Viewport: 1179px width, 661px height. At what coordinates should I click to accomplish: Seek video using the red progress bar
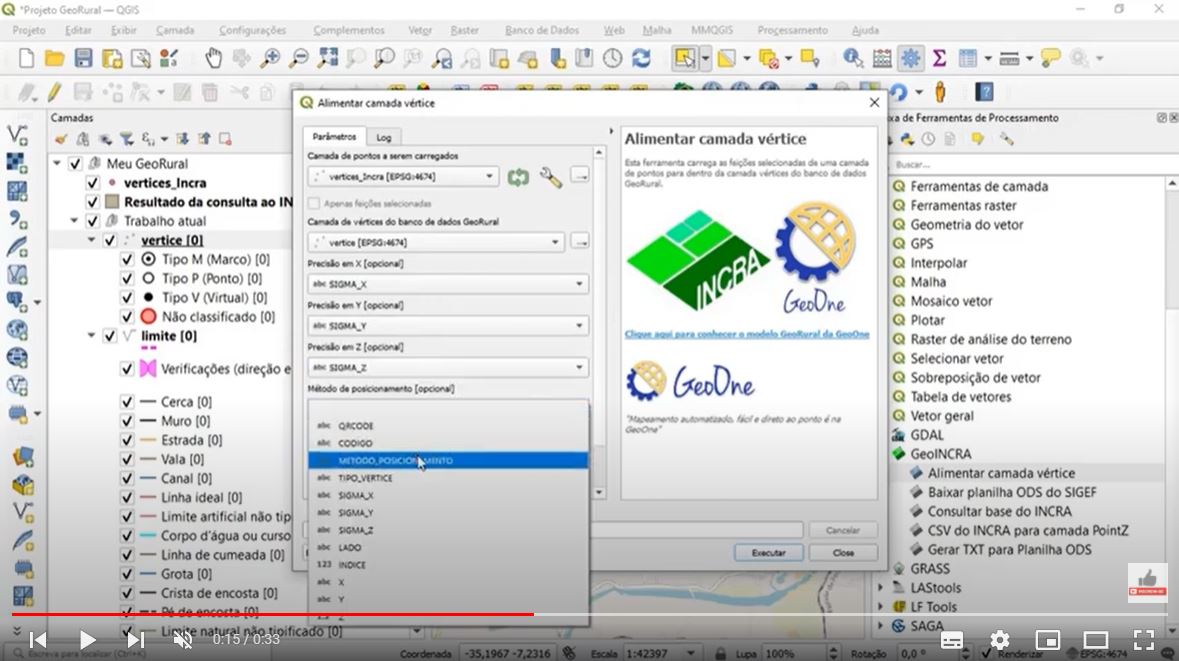(x=273, y=614)
